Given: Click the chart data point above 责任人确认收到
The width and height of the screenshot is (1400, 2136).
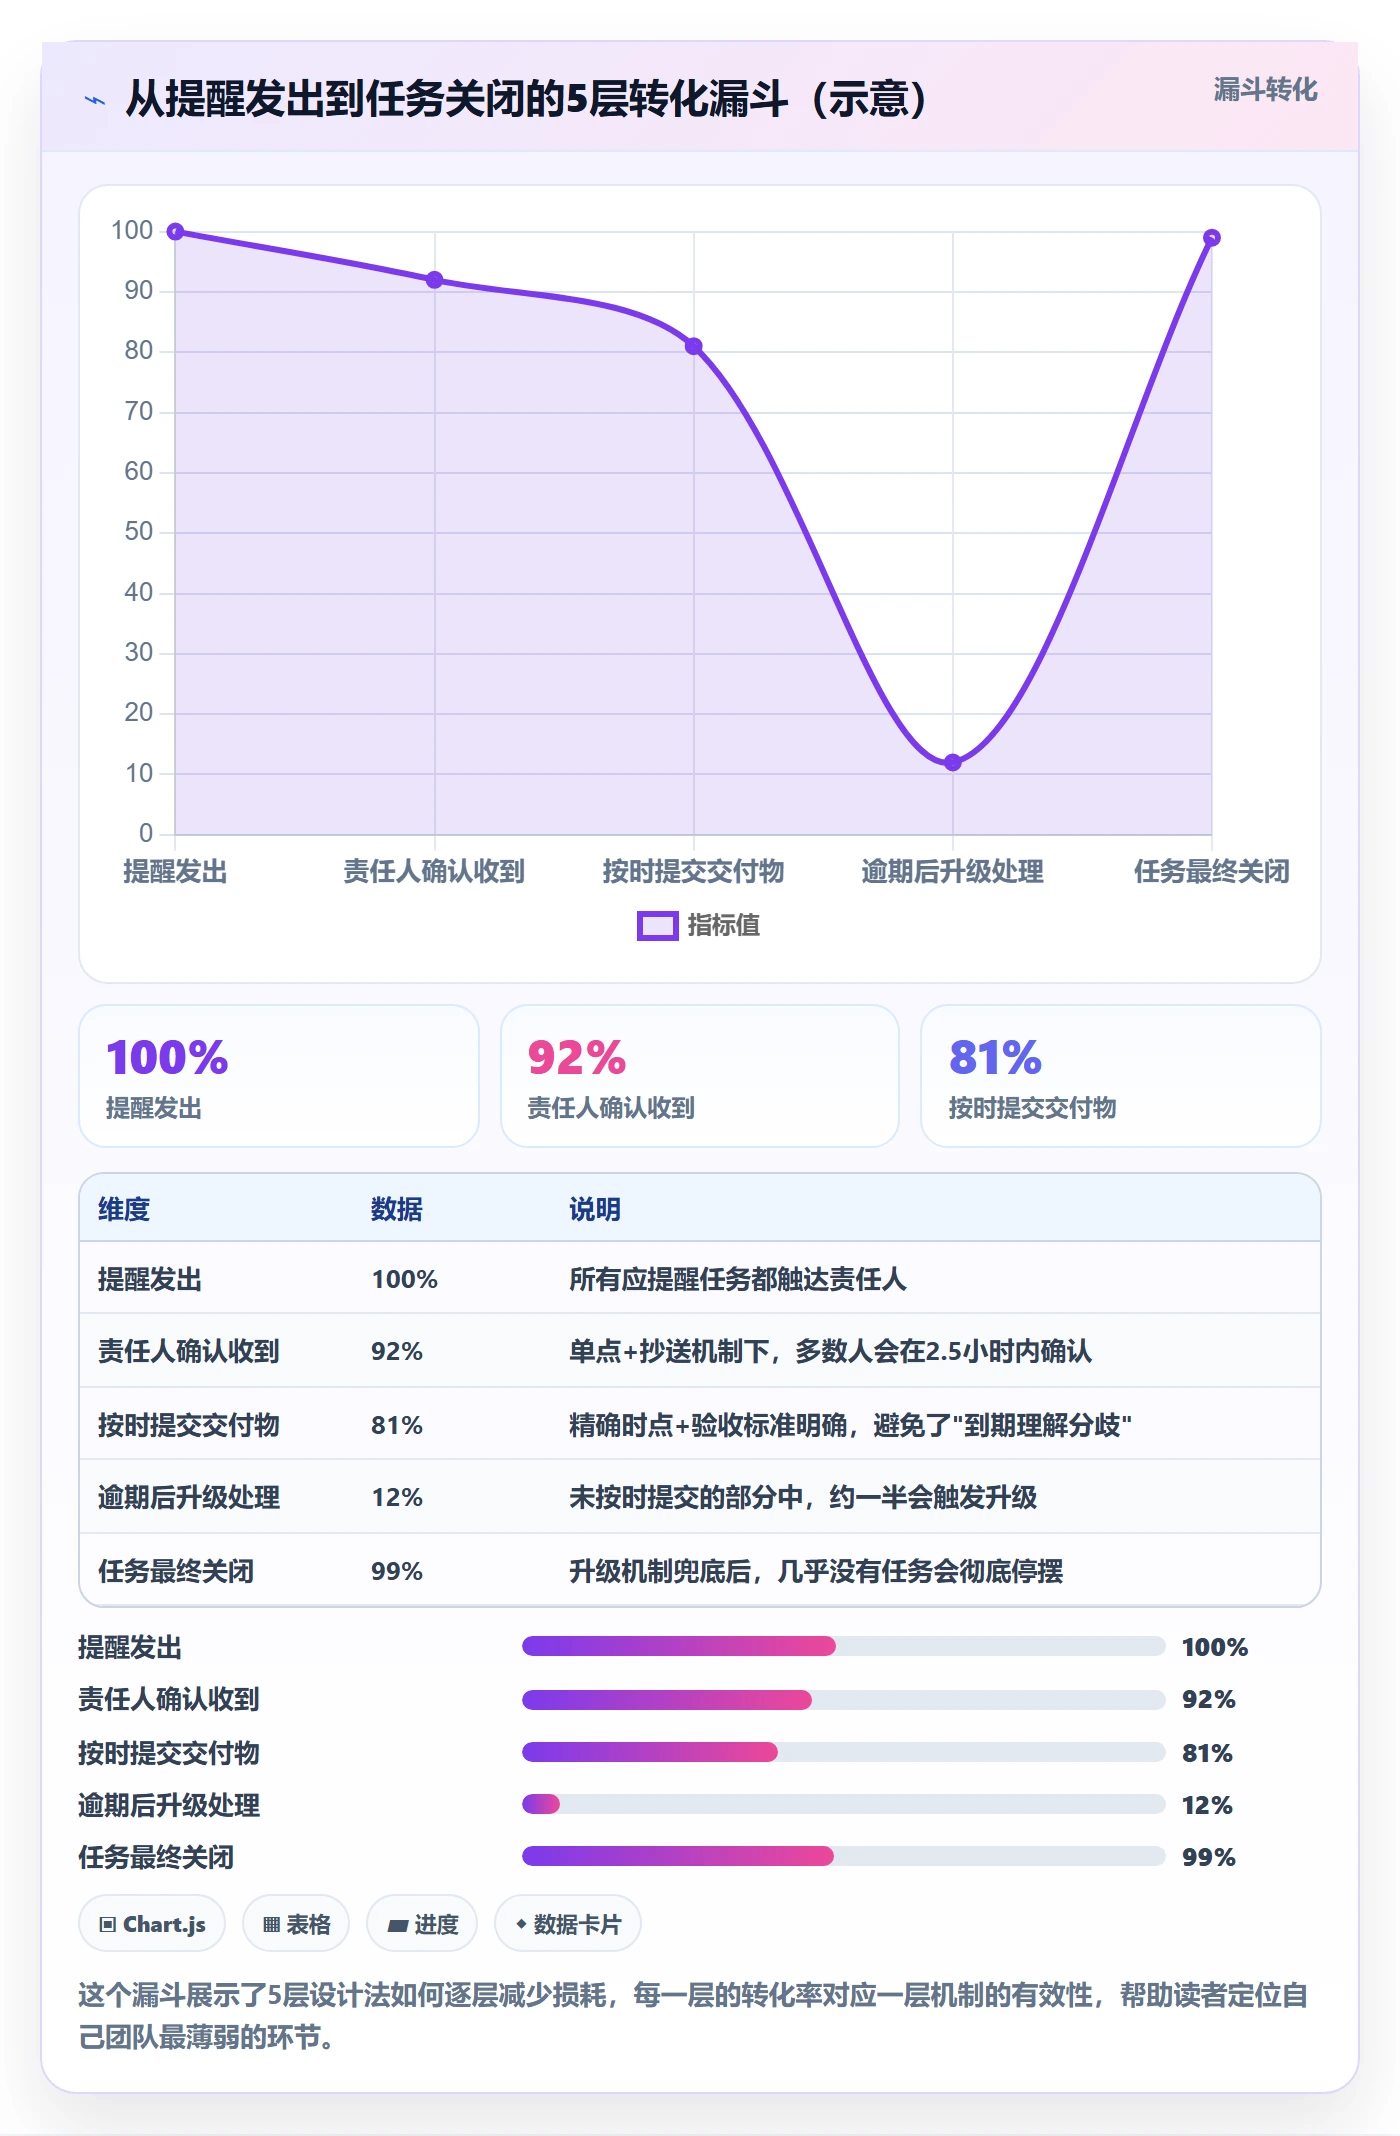Looking at the screenshot, I should click(x=434, y=280).
